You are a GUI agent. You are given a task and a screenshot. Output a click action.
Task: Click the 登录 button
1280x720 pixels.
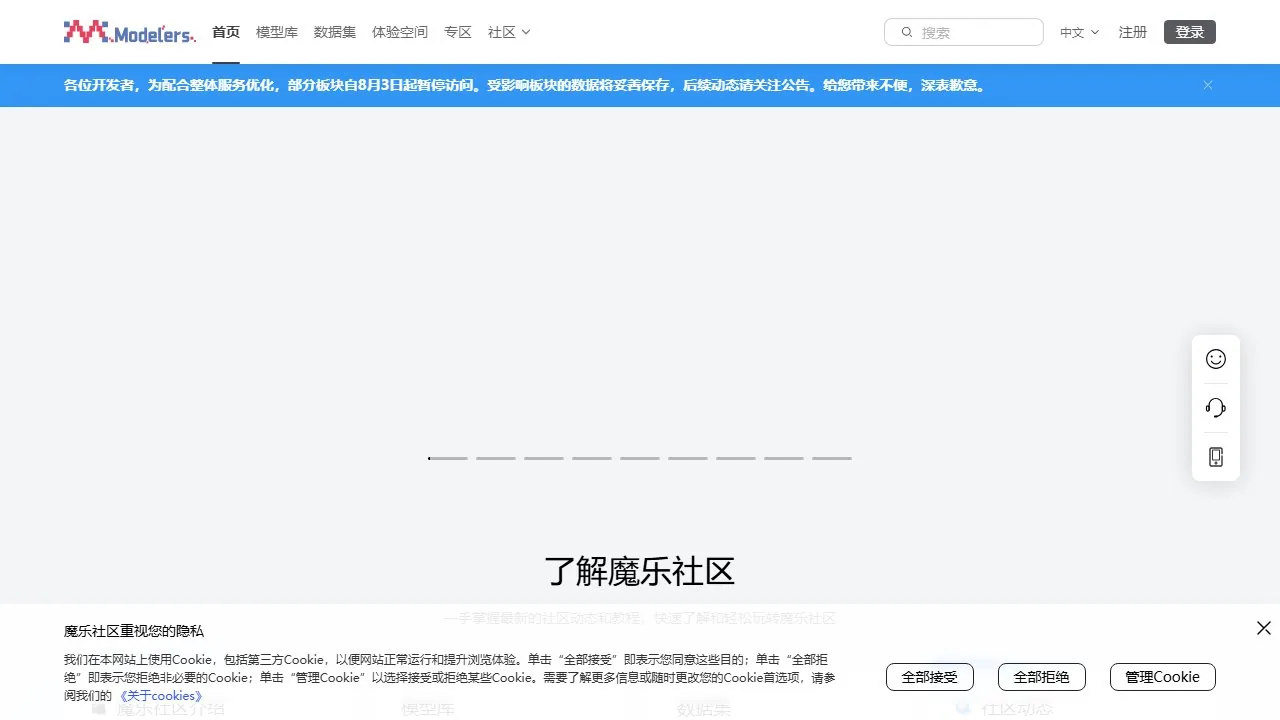point(1190,32)
